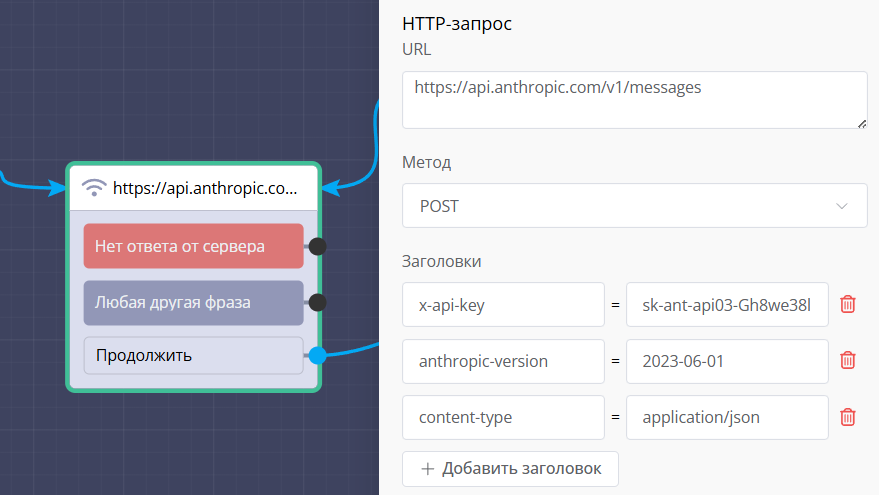Screen dimensions: 879x495
Task: Click trash icon next to content-type header
Action: pos(847,417)
